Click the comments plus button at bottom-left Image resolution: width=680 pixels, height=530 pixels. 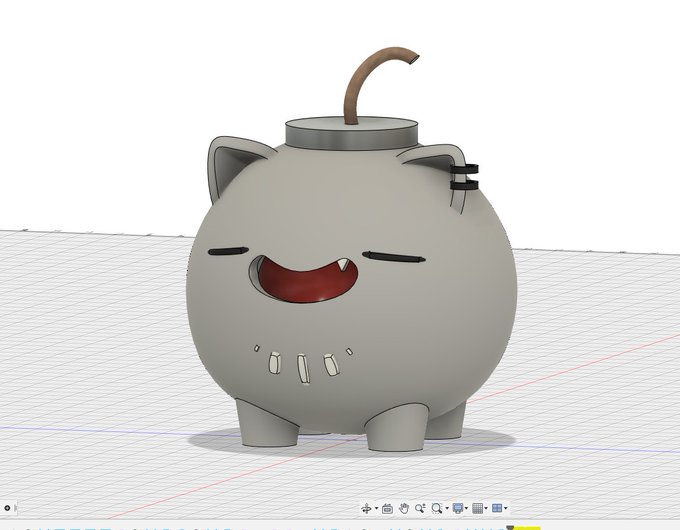[7, 508]
